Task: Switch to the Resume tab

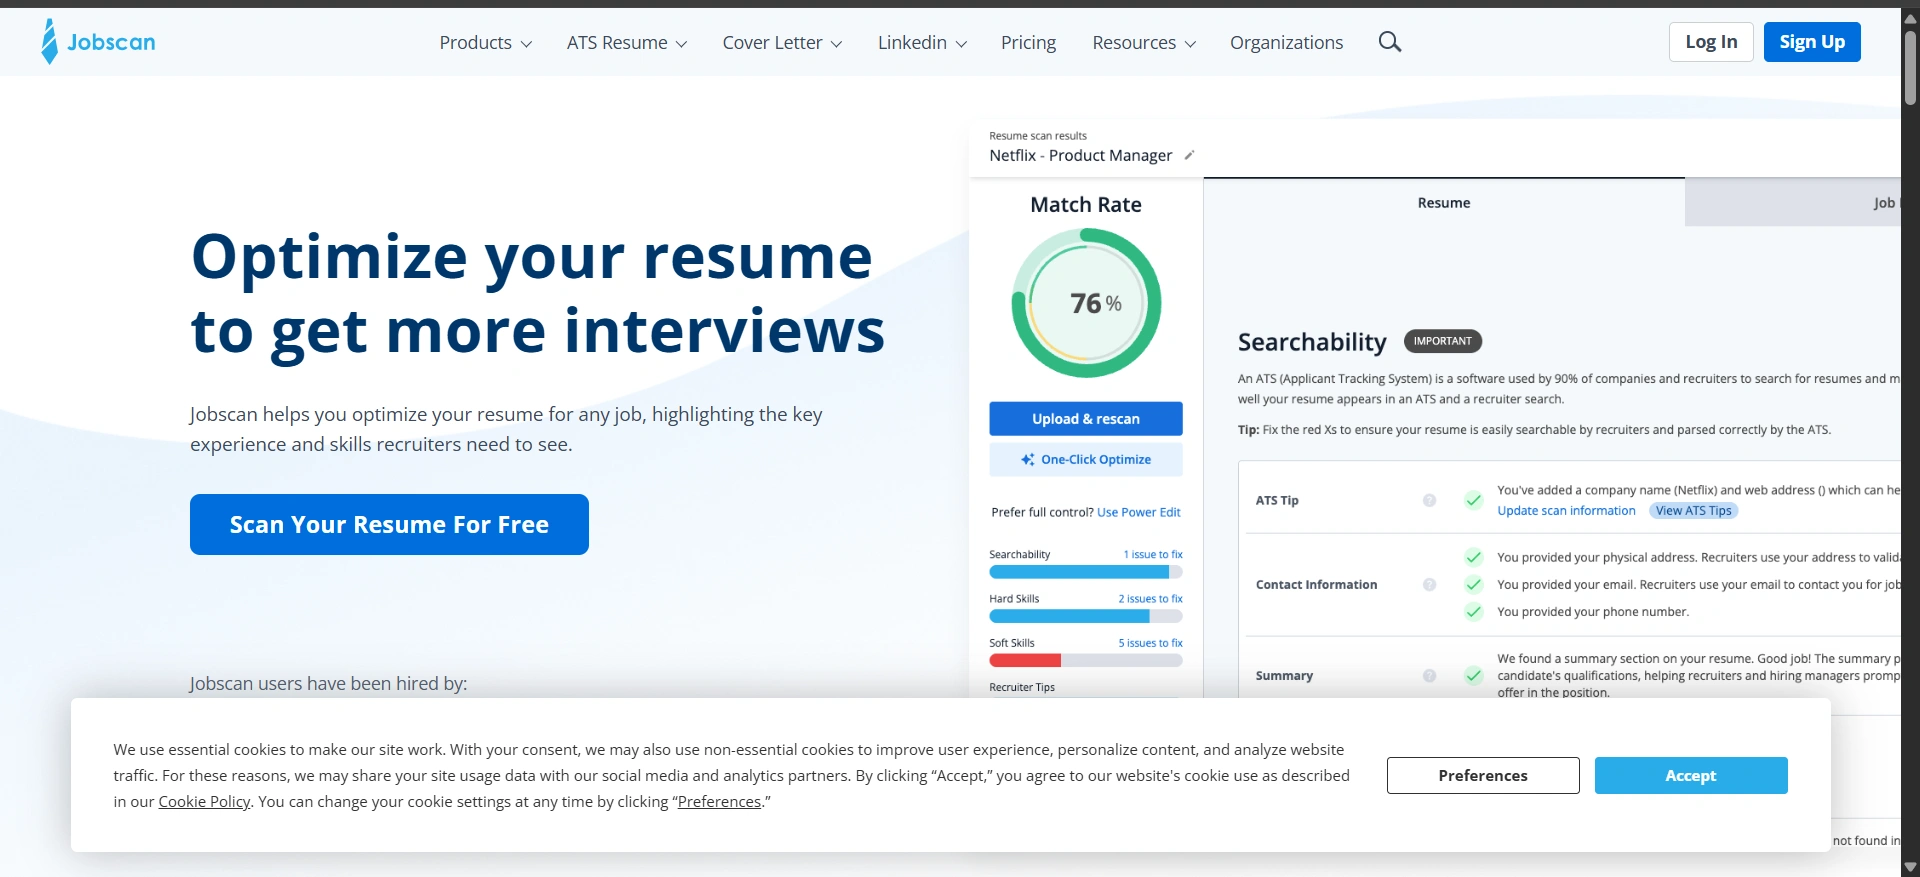Action: pos(1444,202)
